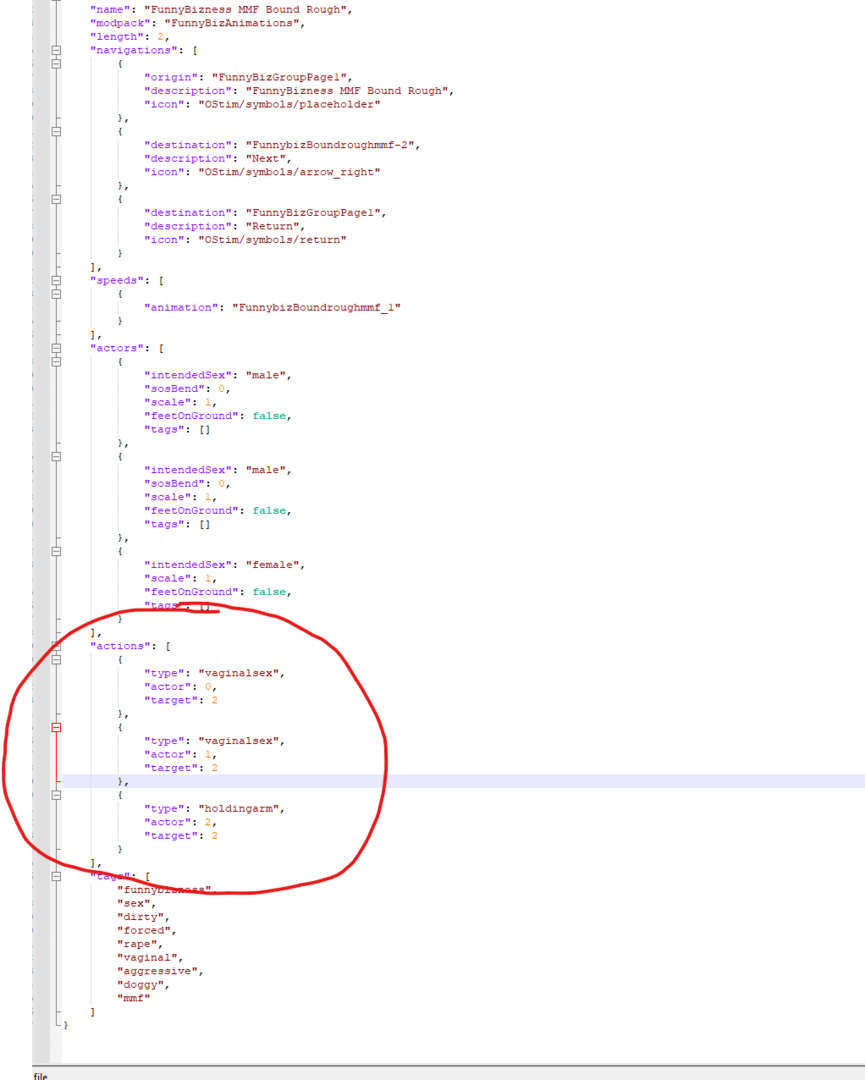The image size is (865, 1080).
Task: Click the "OStim/symbols/return" icon value
Action: click(272, 240)
